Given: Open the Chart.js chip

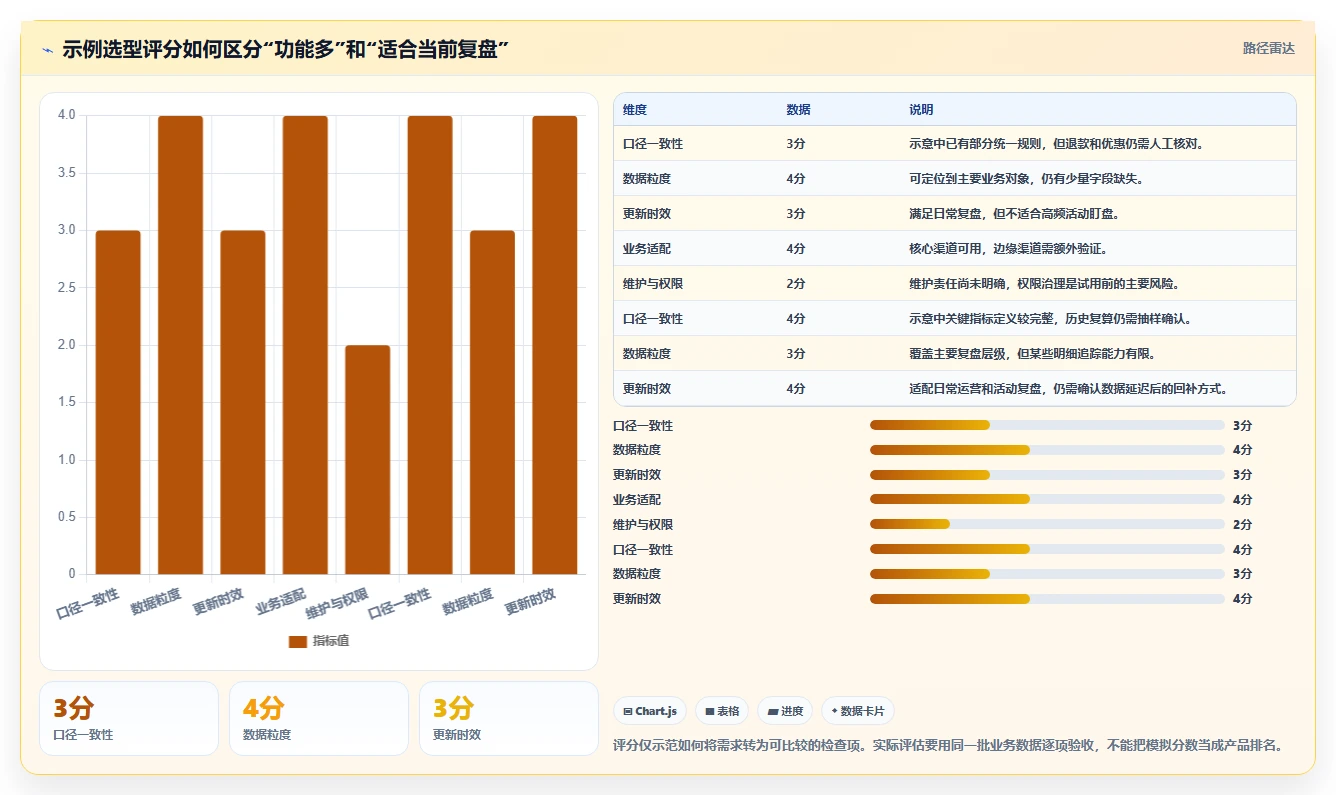Looking at the screenshot, I should [650, 711].
